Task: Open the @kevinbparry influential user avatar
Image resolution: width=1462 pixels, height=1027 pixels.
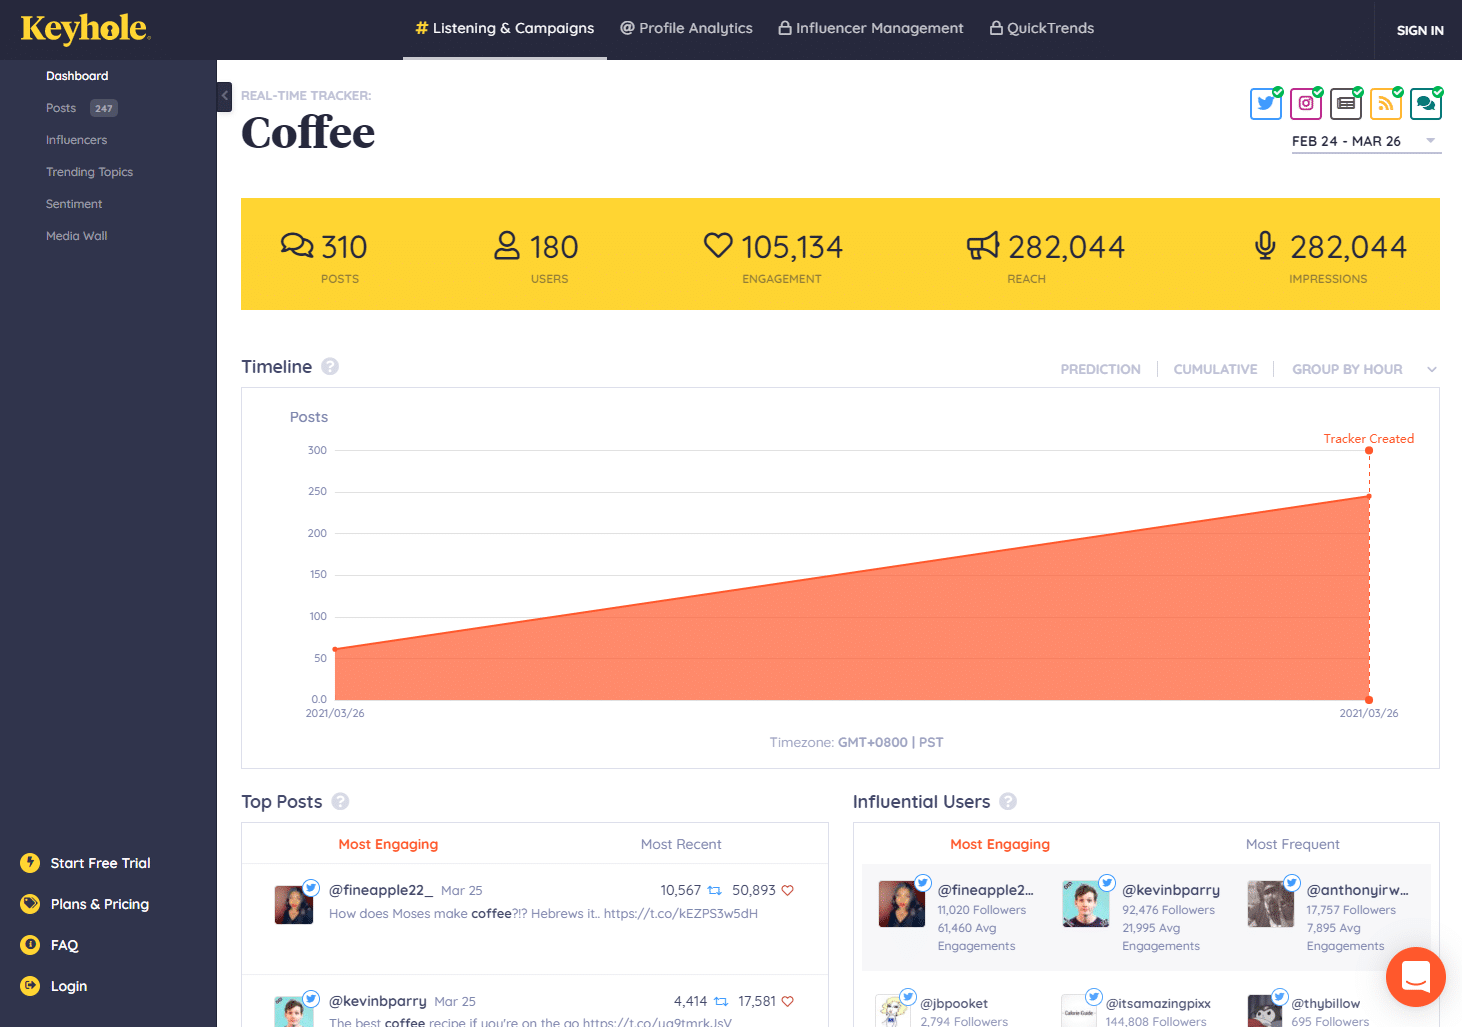Action: [x=1086, y=904]
